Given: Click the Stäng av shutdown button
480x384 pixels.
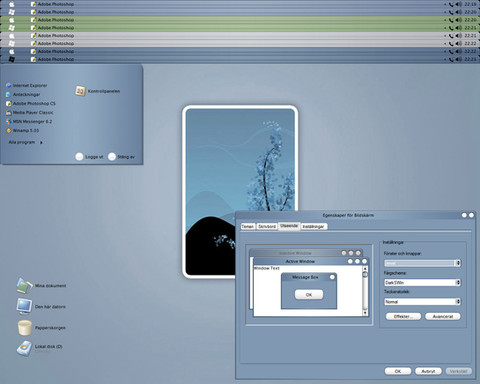Looking at the screenshot, I should pos(122,157).
